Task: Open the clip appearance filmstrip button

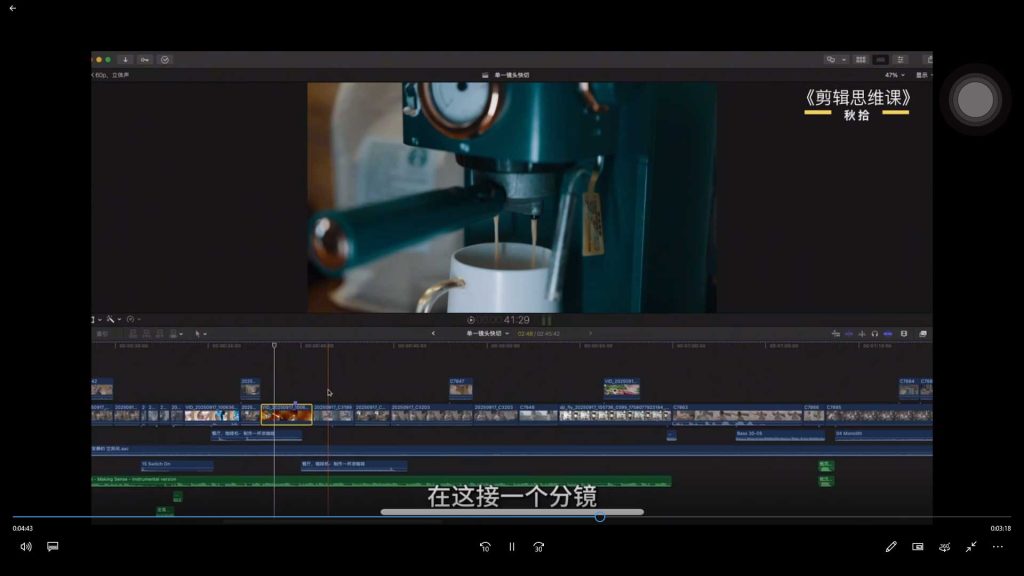Action: pos(904,334)
